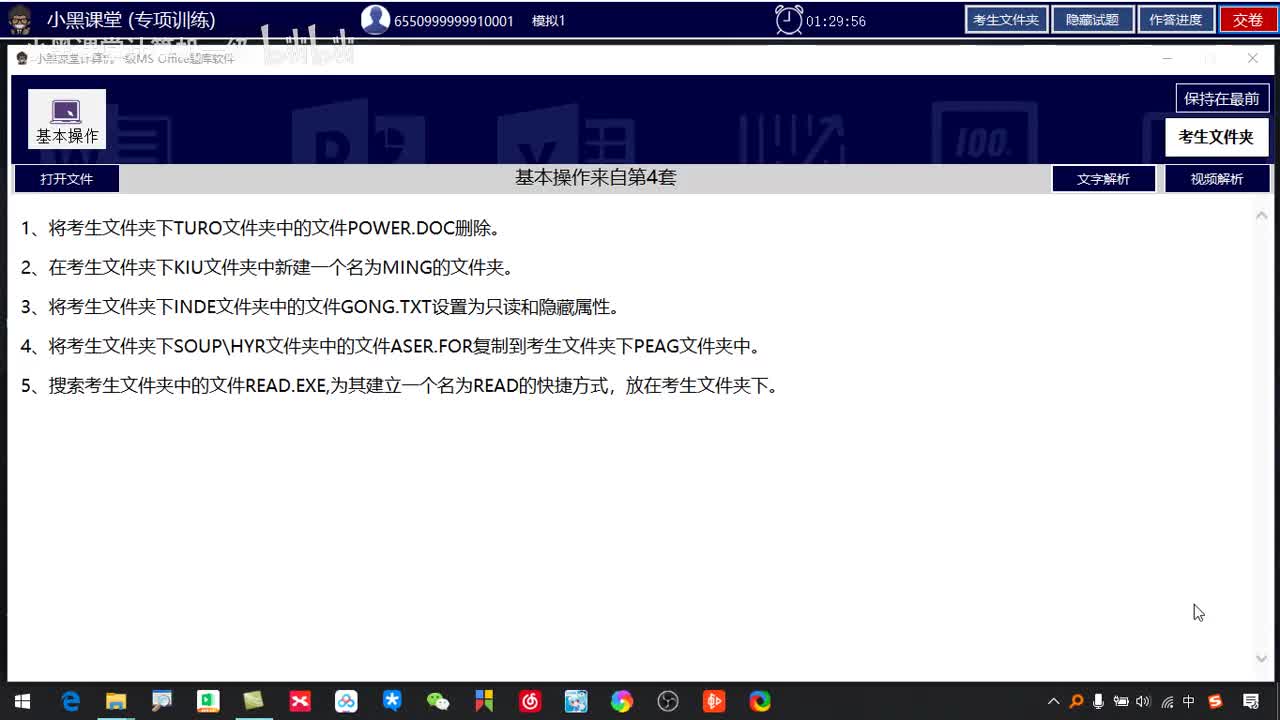Minimize the 小黑课堂 question window
Image resolution: width=1280 pixels, height=720 pixels.
point(1167,59)
